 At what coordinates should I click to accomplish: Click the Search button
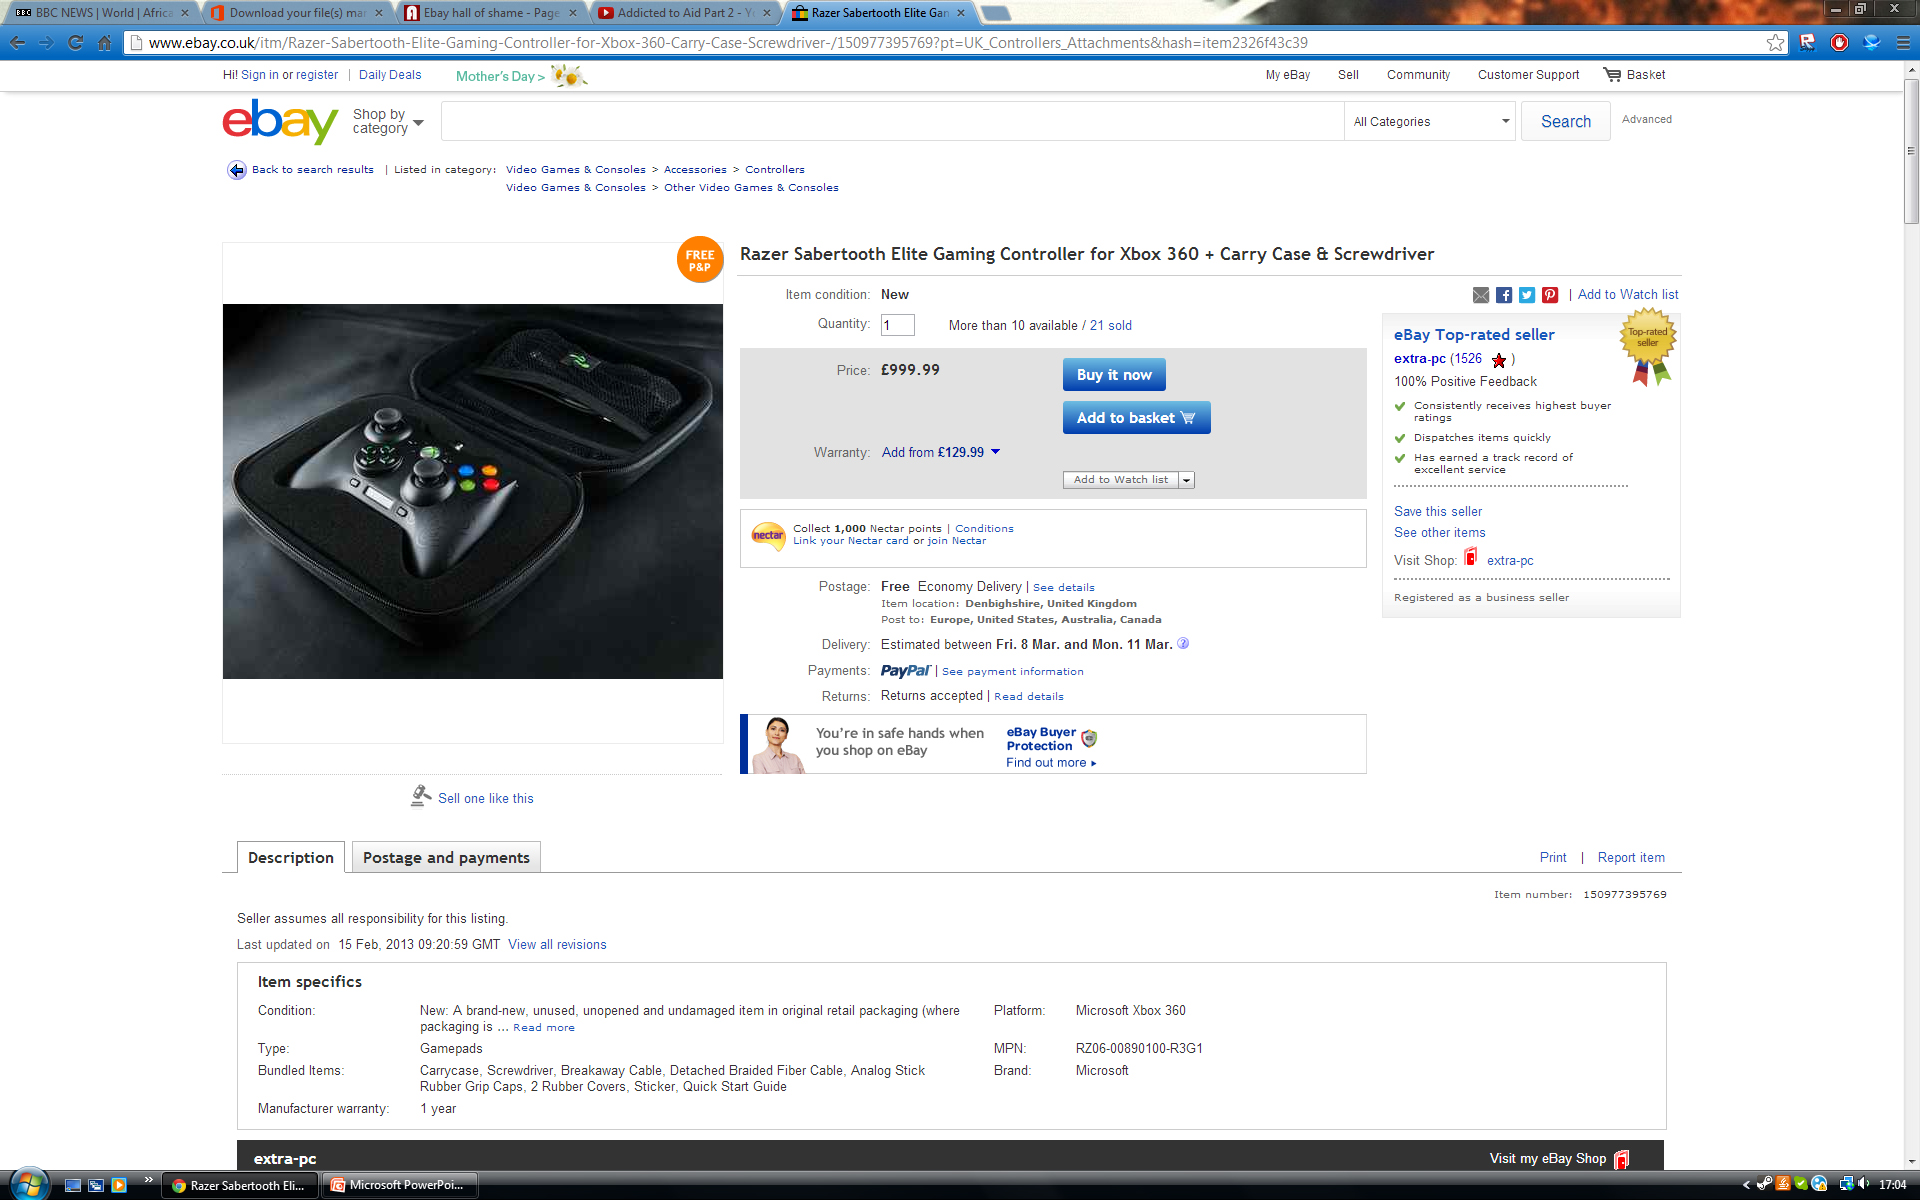tap(1565, 121)
